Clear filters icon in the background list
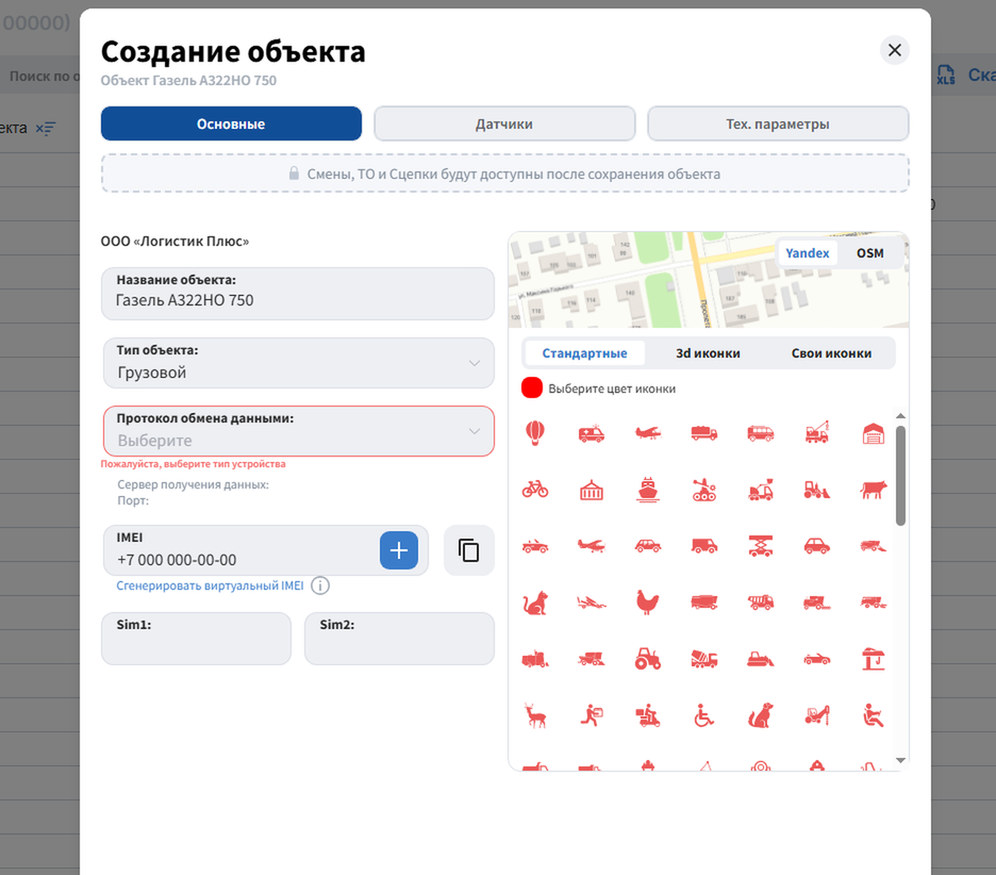The height and width of the screenshot is (875, 996). tap(45, 128)
